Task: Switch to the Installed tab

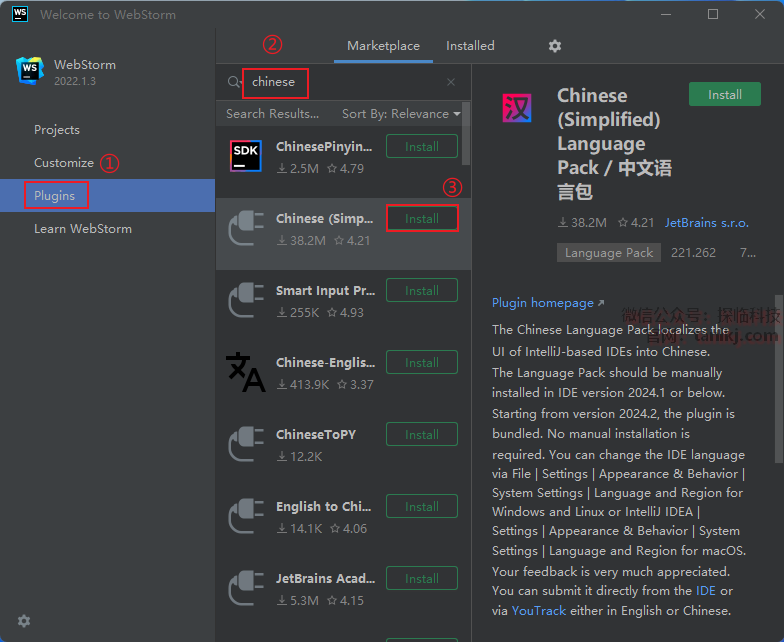Action: click(470, 46)
